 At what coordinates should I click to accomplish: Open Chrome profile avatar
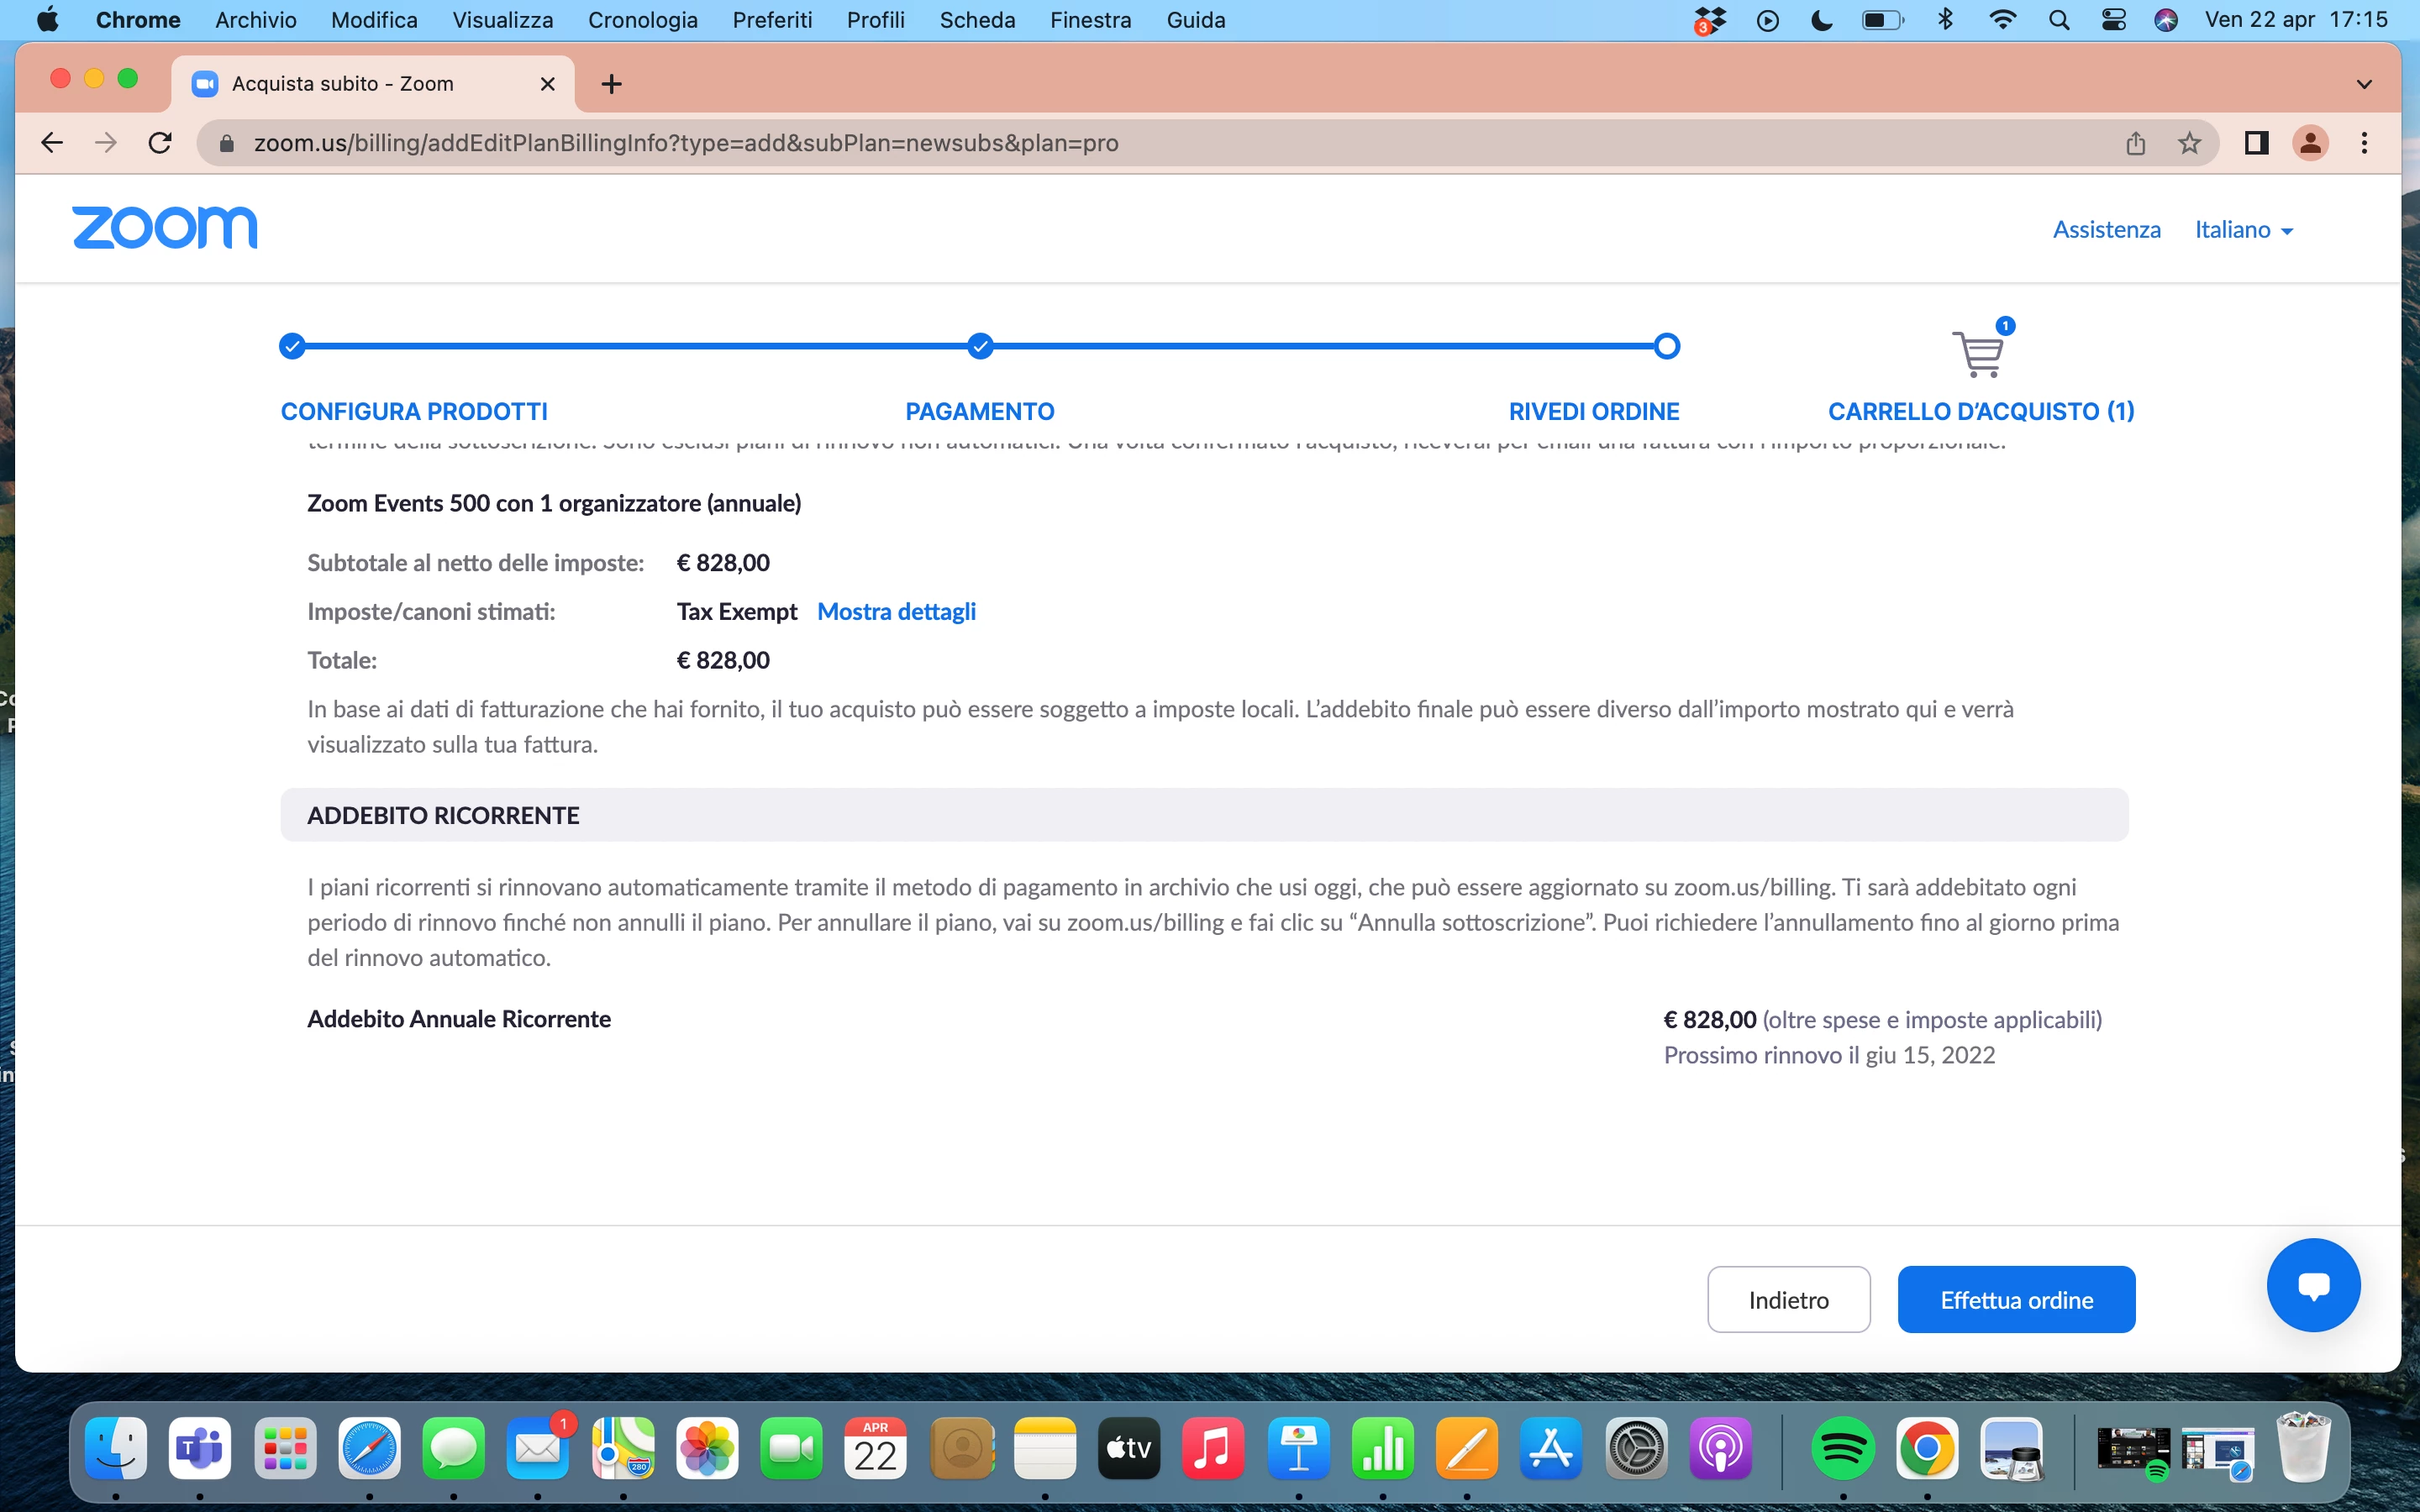coord(2310,143)
